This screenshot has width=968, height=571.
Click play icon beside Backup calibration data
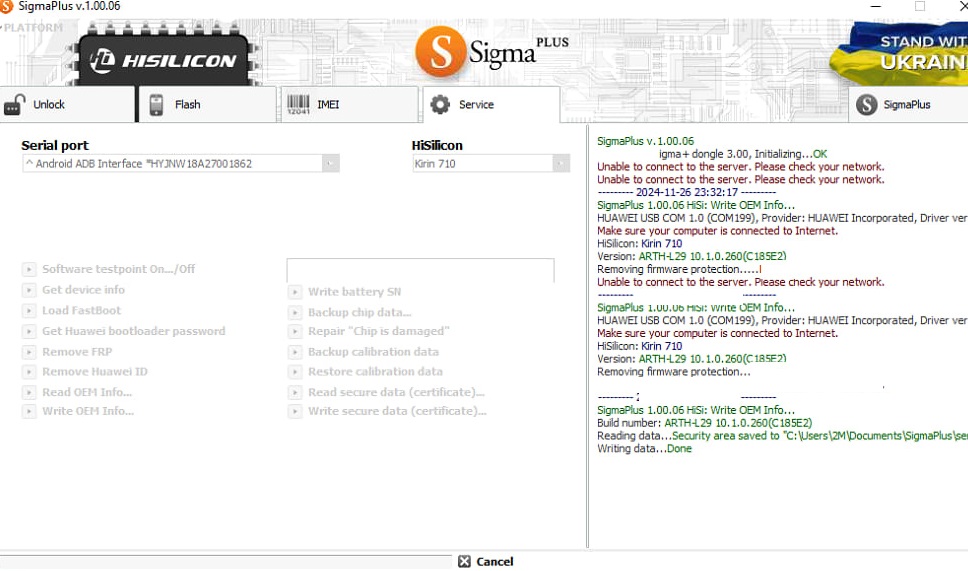coord(295,352)
